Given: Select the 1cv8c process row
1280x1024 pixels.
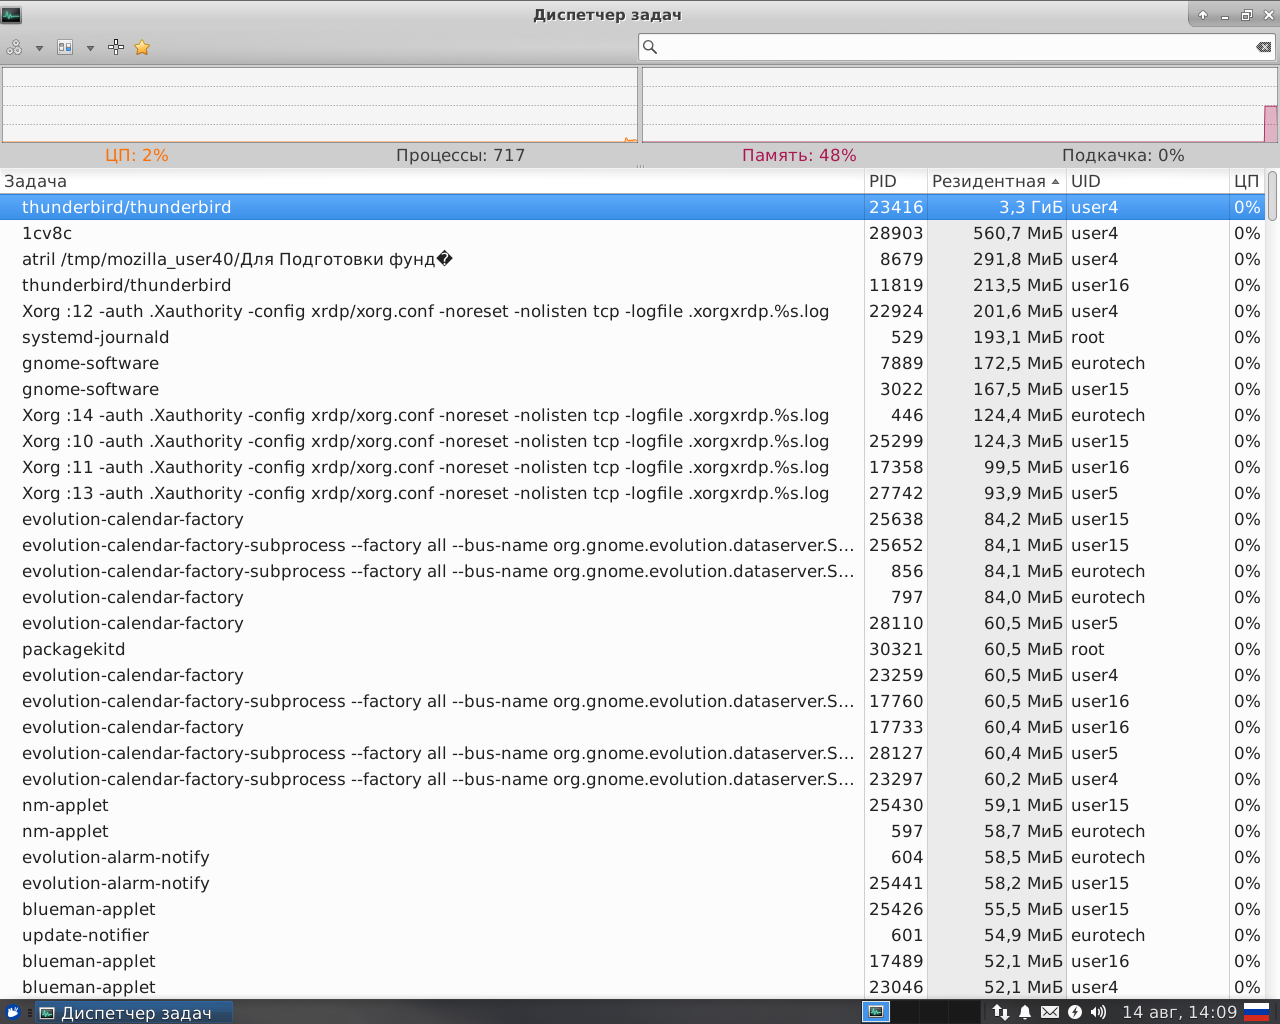Looking at the screenshot, I should pos(632,233).
